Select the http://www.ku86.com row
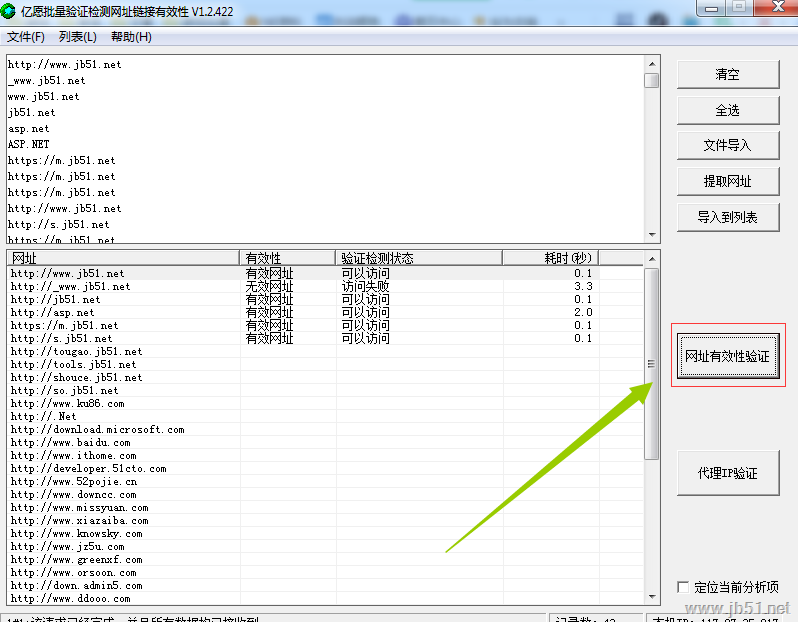 [x=326, y=404]
